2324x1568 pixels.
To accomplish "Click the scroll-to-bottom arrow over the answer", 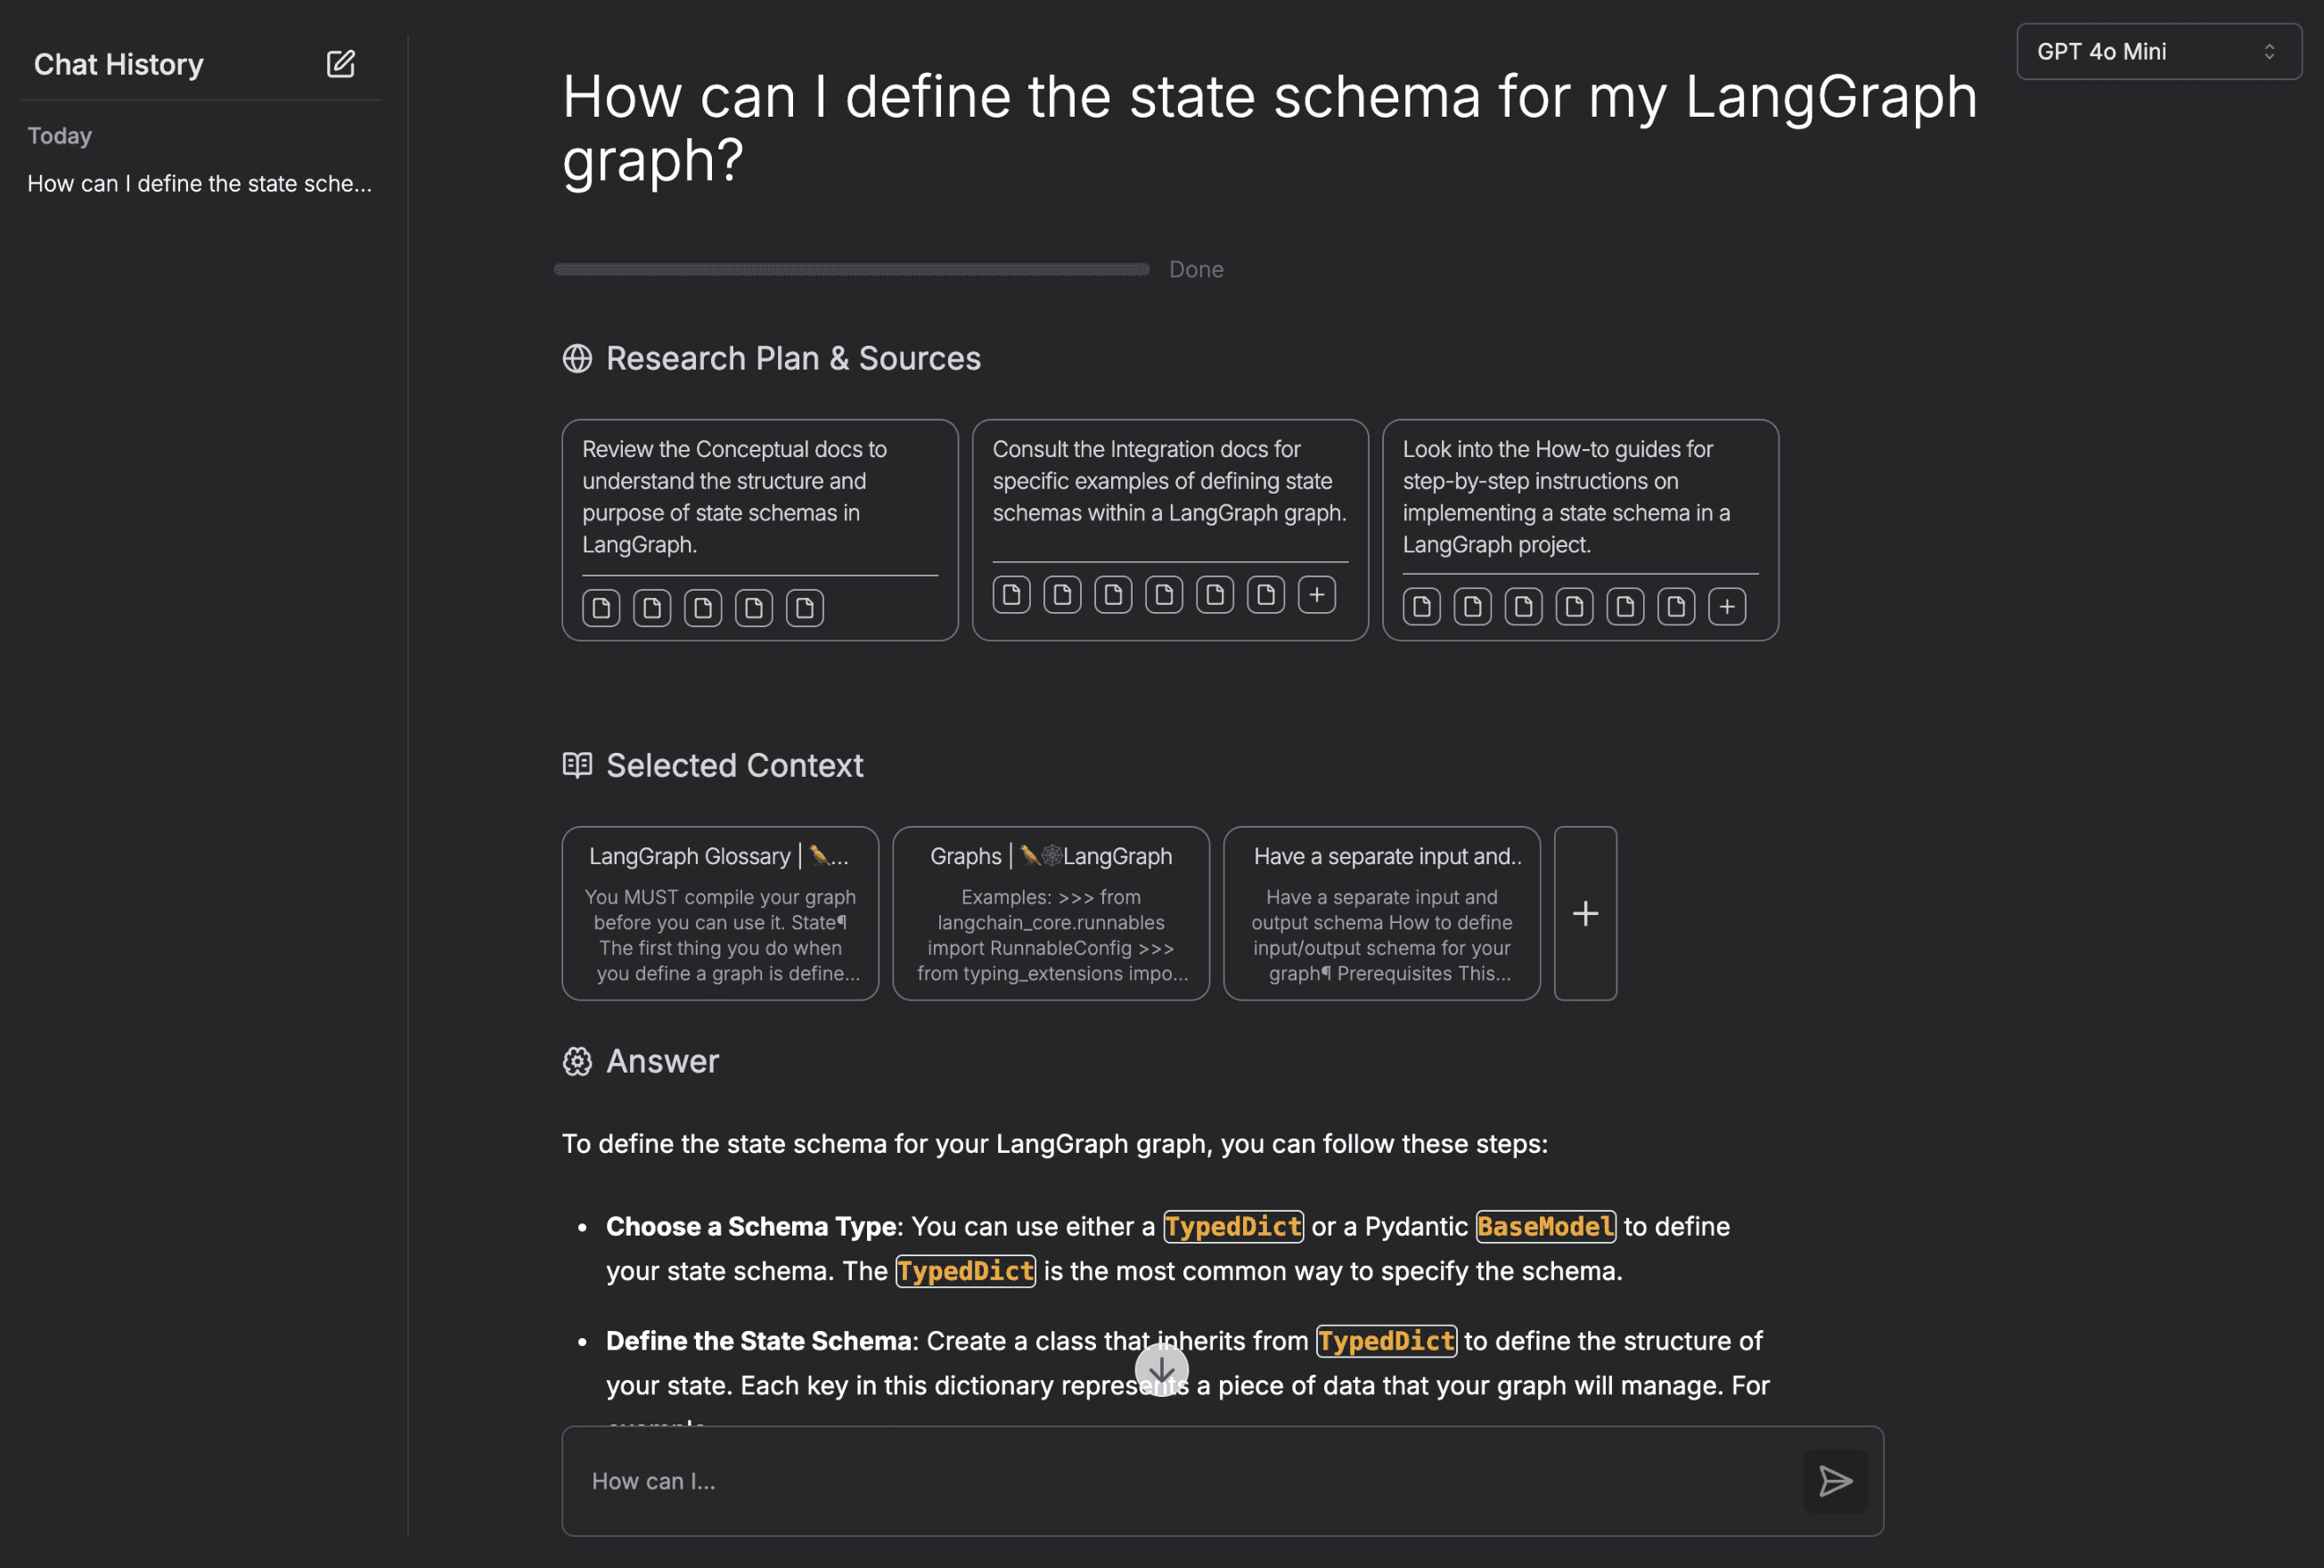I will 1160,1370.
